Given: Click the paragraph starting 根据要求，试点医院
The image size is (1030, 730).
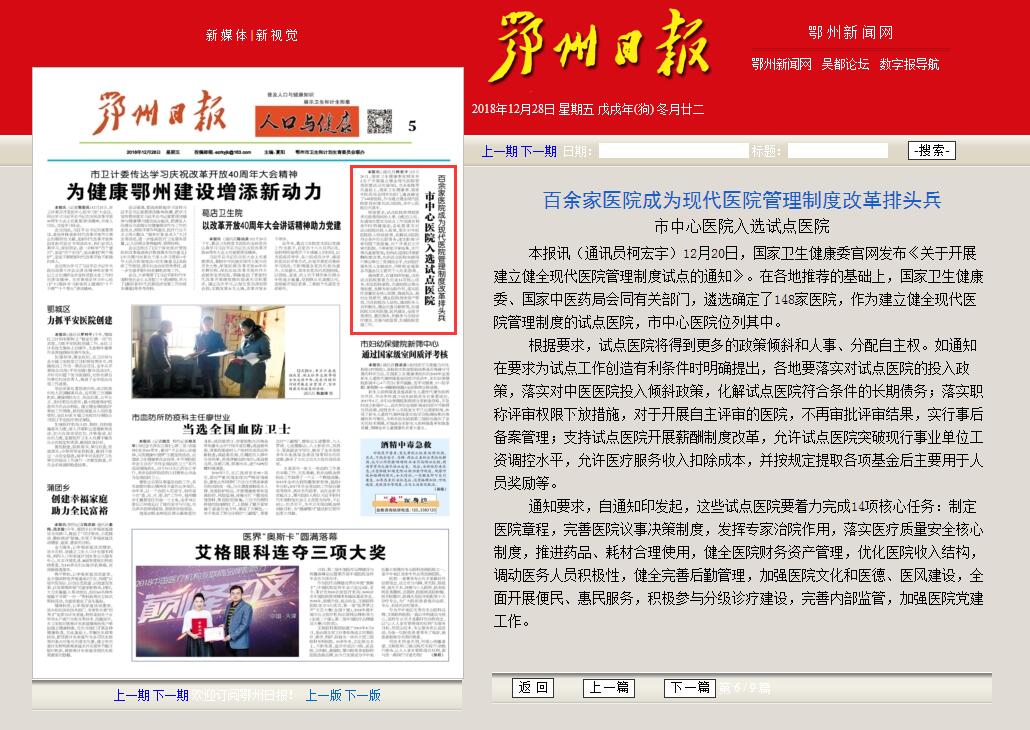Looking at the screenshot, I should click(x=738, y=414).
